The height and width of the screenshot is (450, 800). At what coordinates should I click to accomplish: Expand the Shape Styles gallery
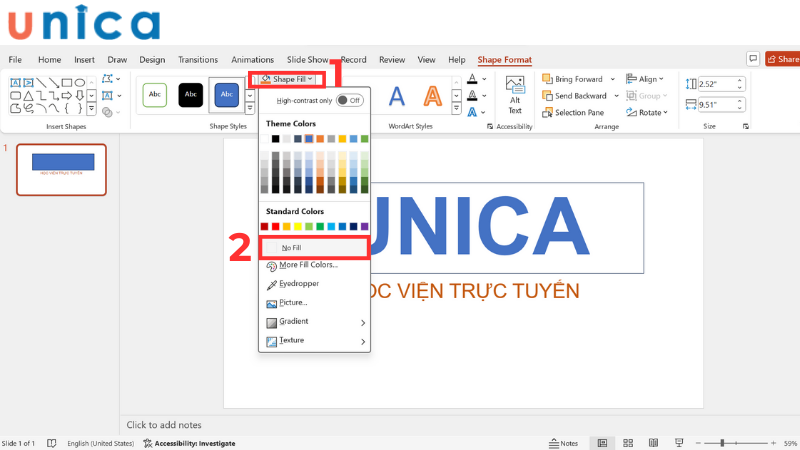[250, 108]
